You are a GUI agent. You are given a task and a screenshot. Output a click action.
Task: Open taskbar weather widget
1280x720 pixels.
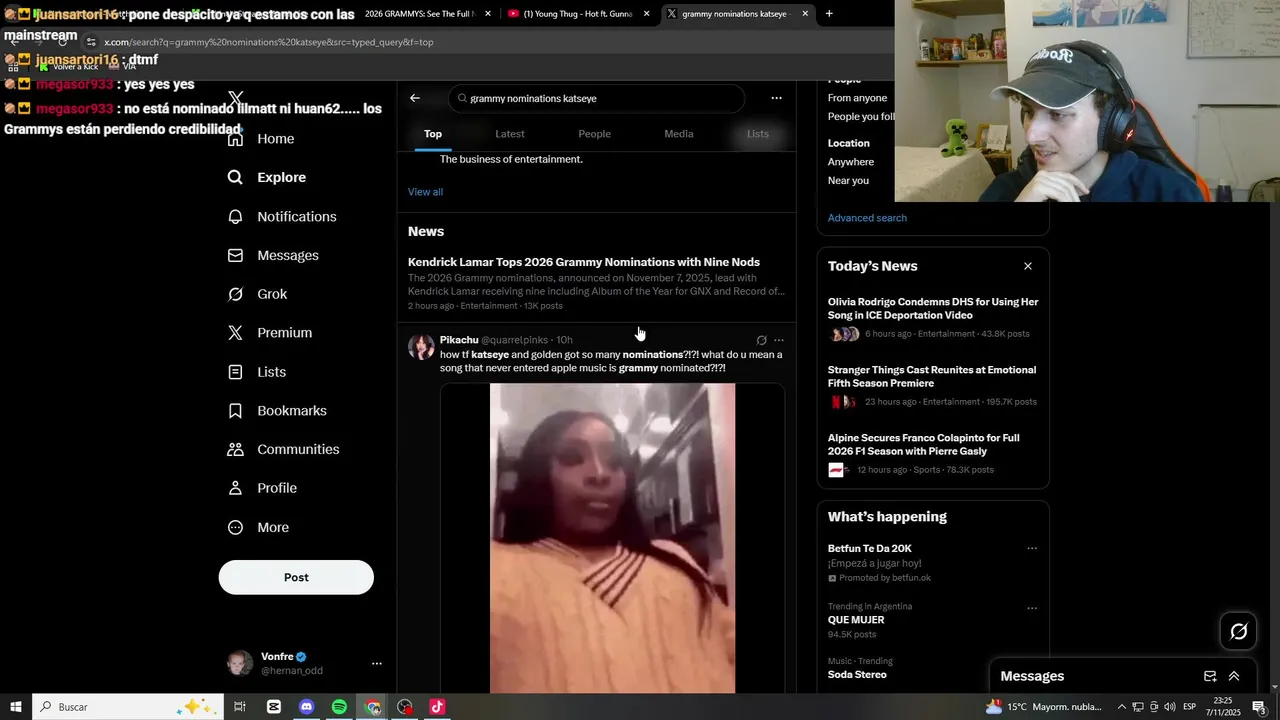[1044, 707]
